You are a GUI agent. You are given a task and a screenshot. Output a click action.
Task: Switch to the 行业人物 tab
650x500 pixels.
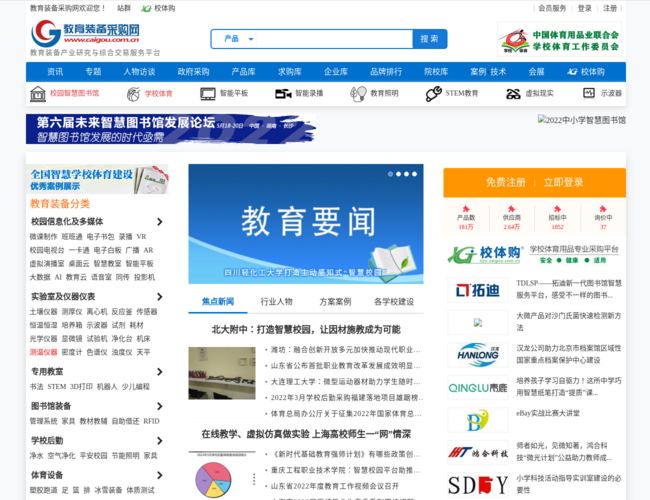[x=276, y=302]
